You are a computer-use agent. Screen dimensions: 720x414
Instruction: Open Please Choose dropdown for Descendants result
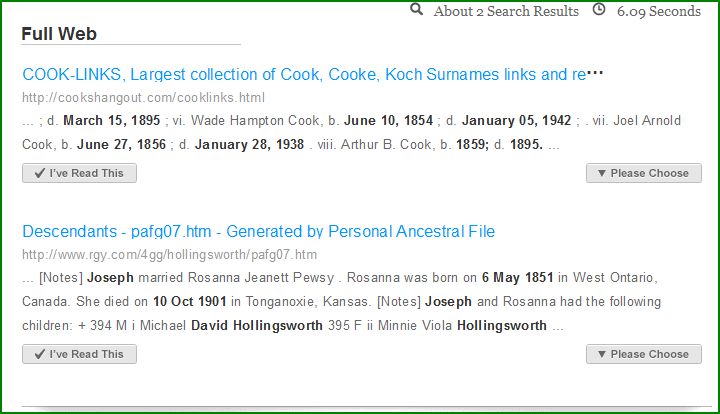(x=644, y=354)
